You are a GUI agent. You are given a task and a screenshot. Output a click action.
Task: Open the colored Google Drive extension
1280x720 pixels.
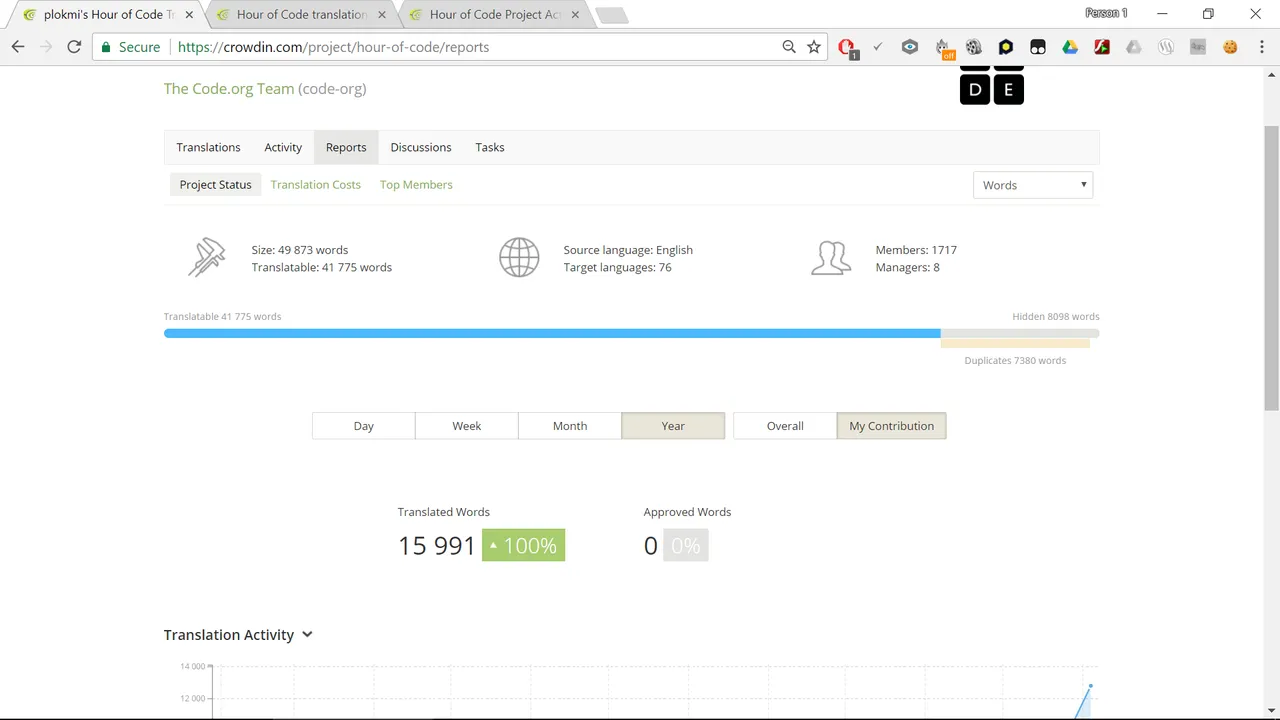point(1070,47)
